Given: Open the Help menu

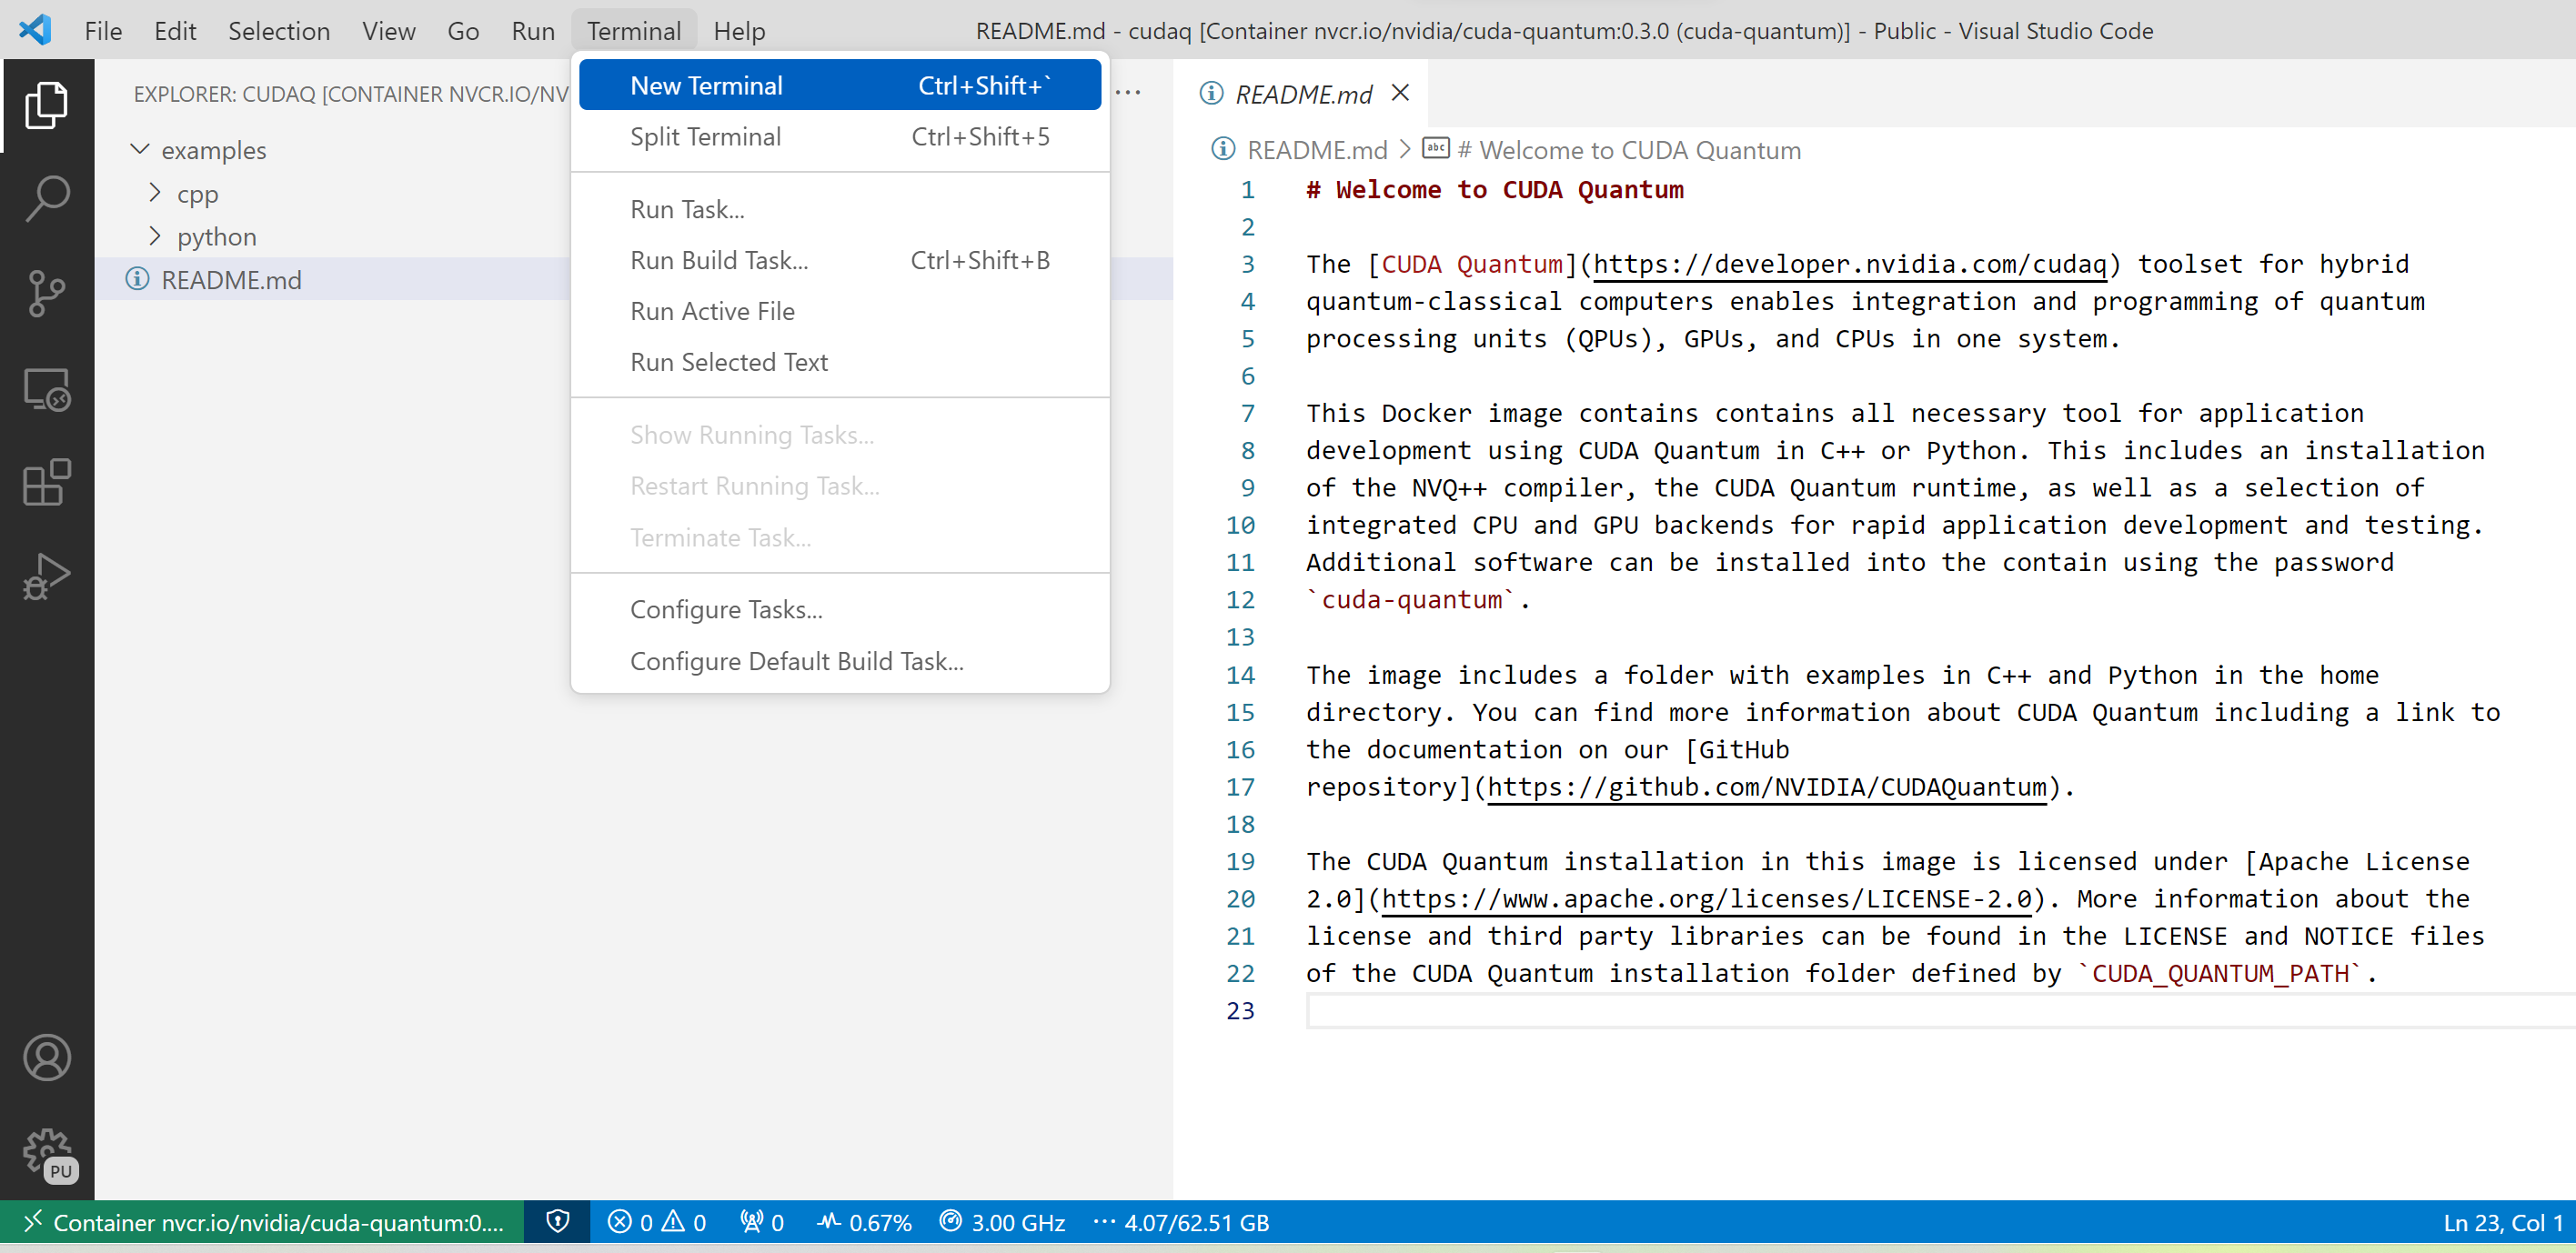Looking at the screenshot, I should (739, 31).
